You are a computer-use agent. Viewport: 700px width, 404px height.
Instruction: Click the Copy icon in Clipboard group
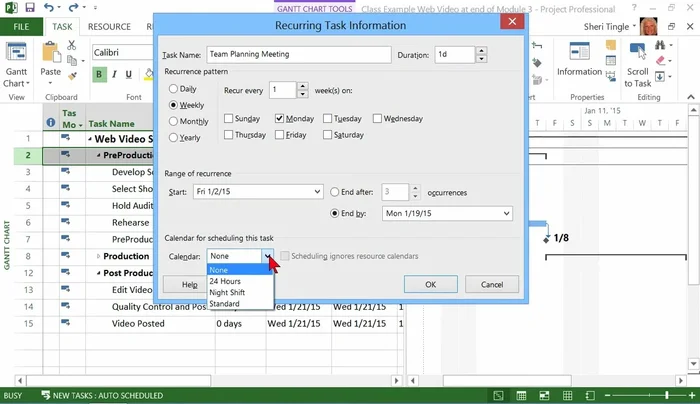coord(71,60)
